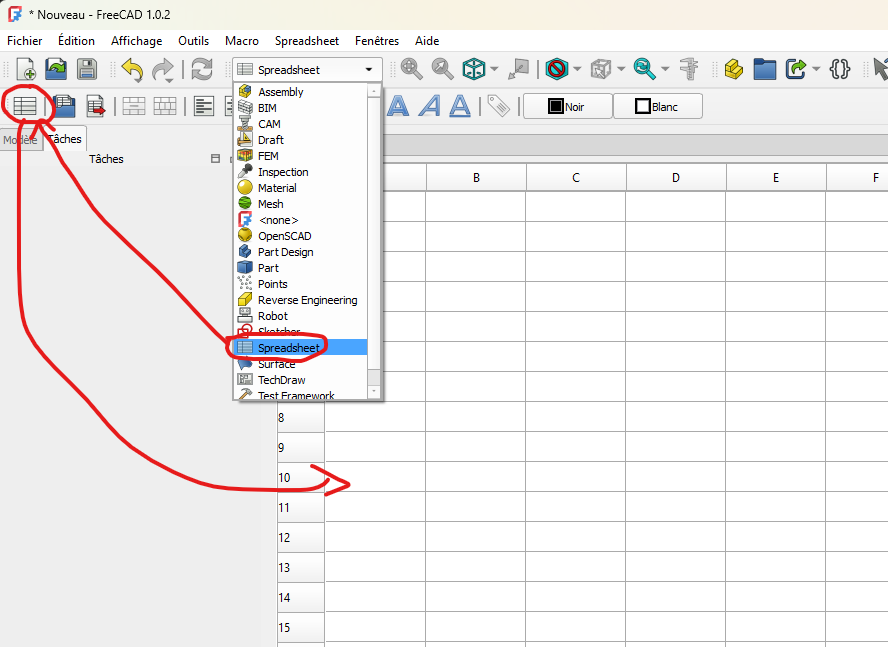Create a Part with yellow block icon
The width and height of the screenshot is (888, 647).
click(734, 69)
